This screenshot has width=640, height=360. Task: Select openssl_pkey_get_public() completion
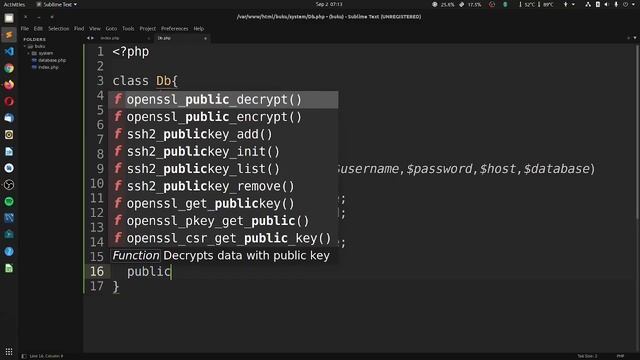point(223,221)
